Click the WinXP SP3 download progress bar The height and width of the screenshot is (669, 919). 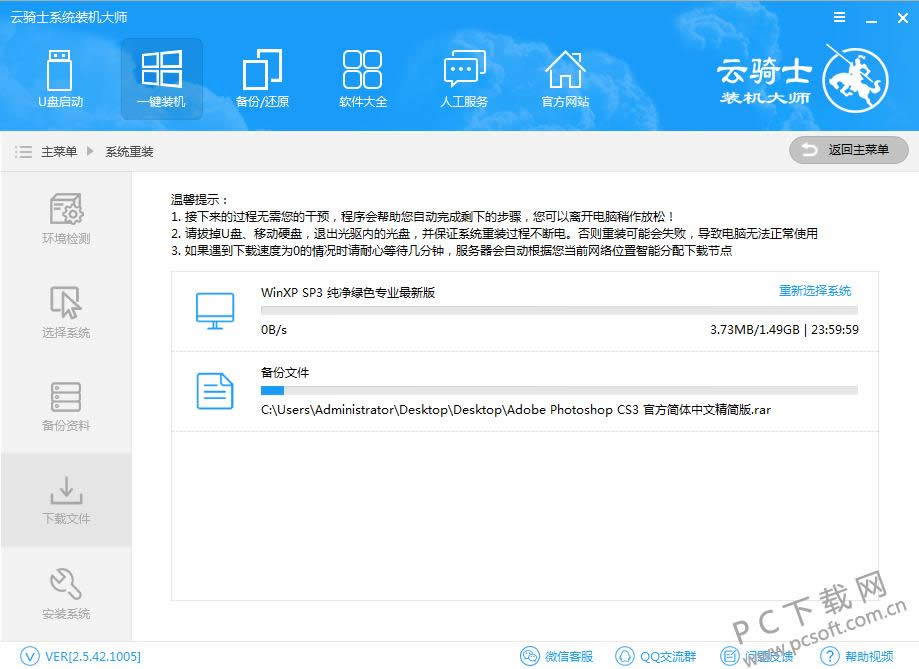(558, 311)
